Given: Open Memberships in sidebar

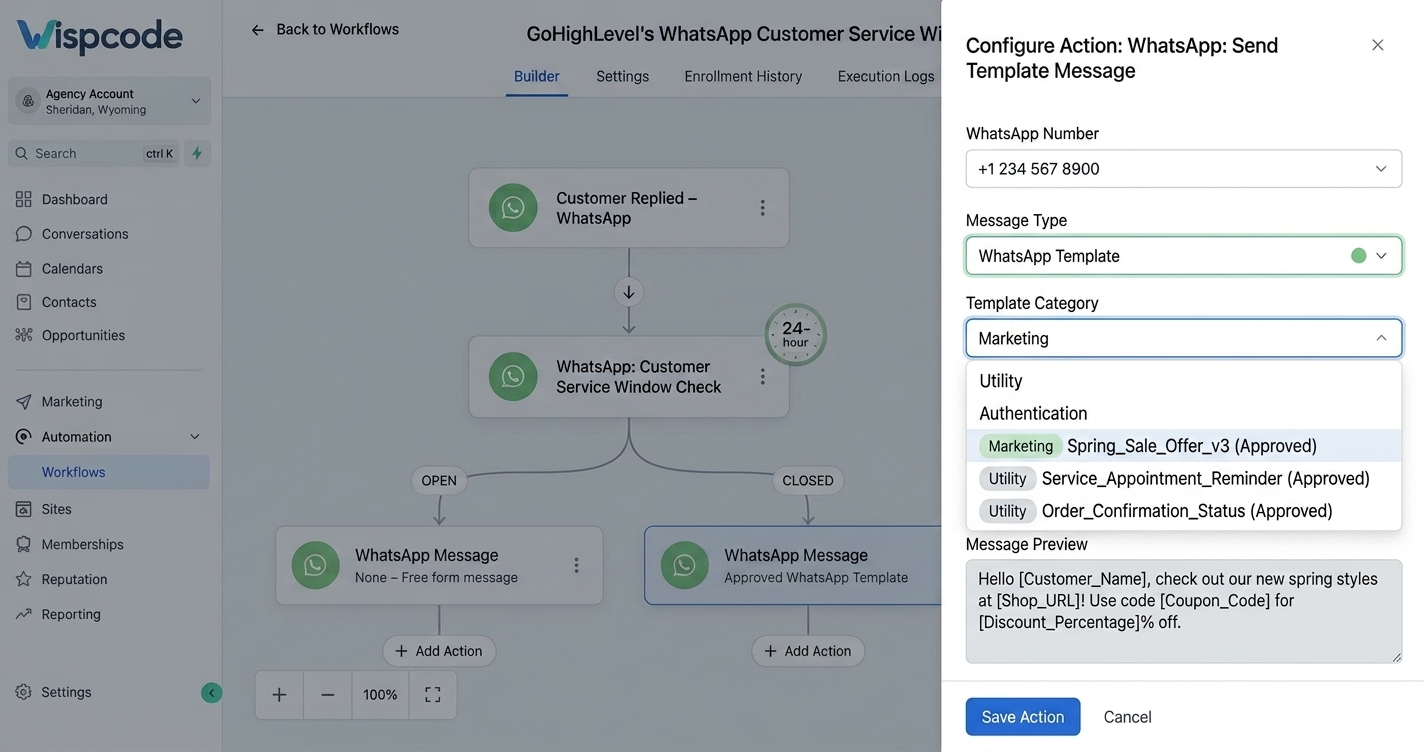Looking at the screenshot, I should click(x=82, y=544).
